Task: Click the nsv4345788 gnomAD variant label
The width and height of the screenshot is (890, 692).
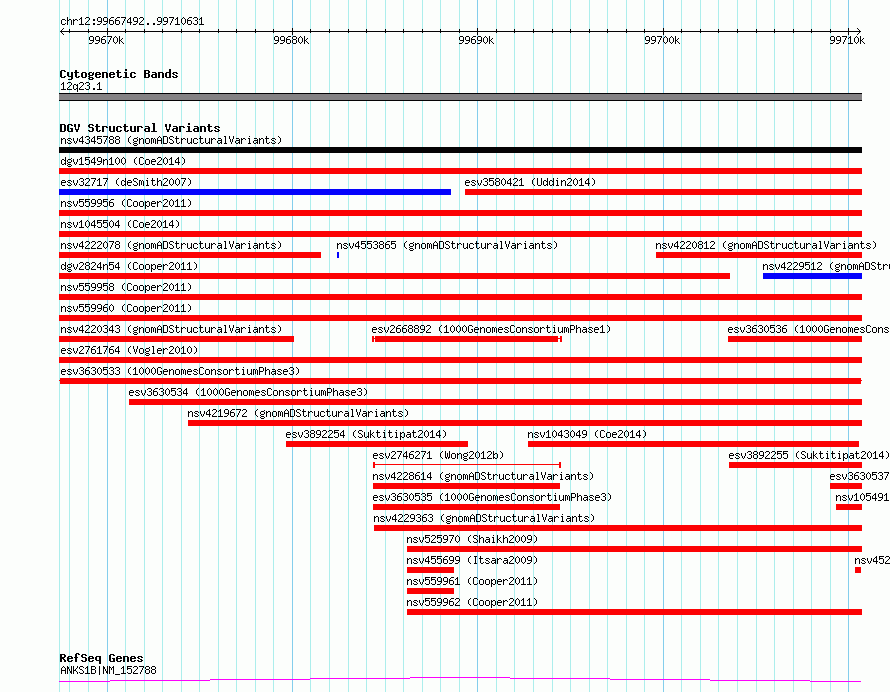Action: [171, 140]
